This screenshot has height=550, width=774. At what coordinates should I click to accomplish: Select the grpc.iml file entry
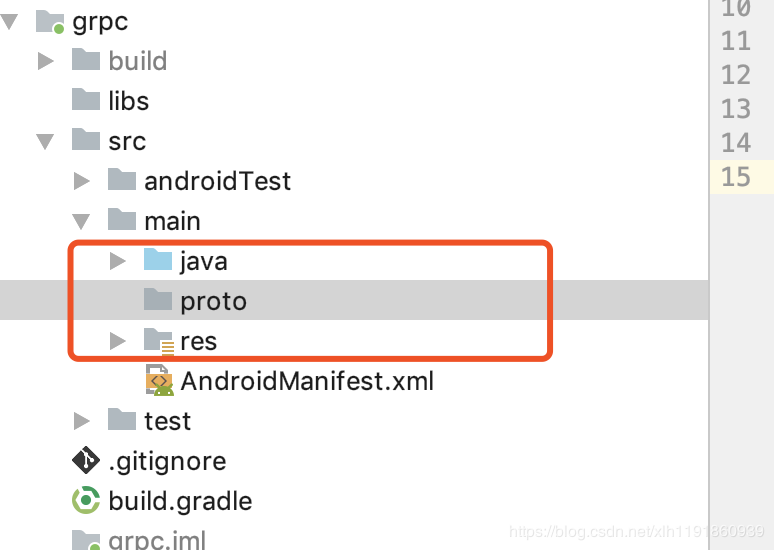(x=139, y=539)
